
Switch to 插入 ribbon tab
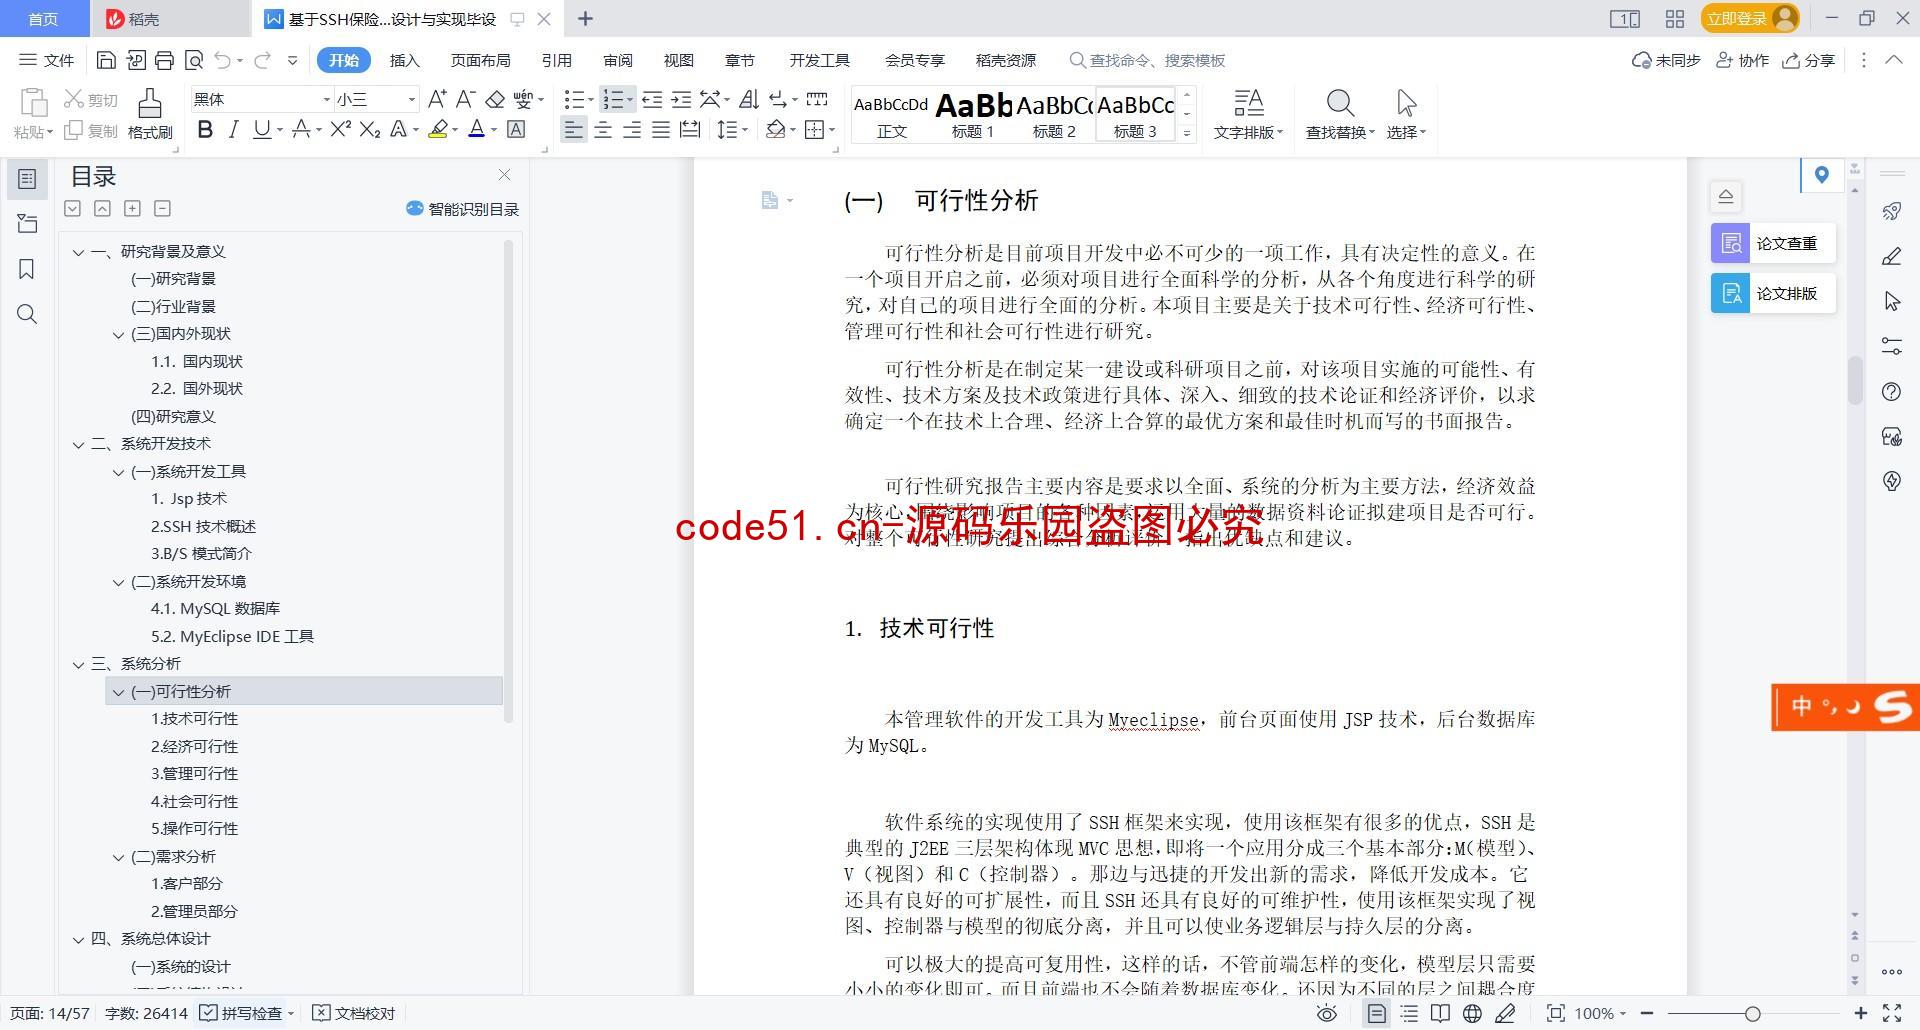404,60
